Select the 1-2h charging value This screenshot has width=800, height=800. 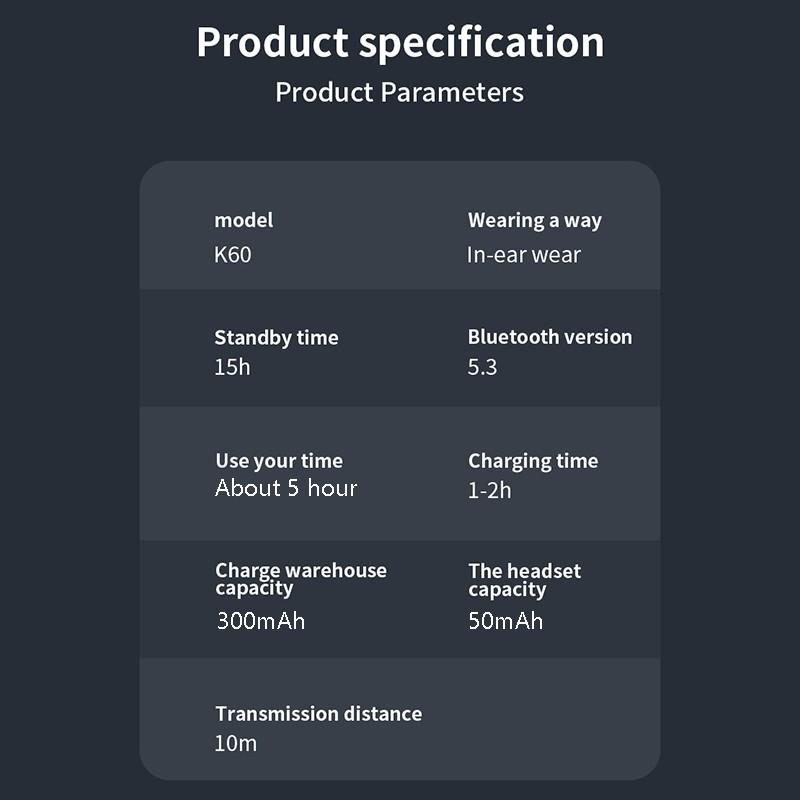click(490, 490)
